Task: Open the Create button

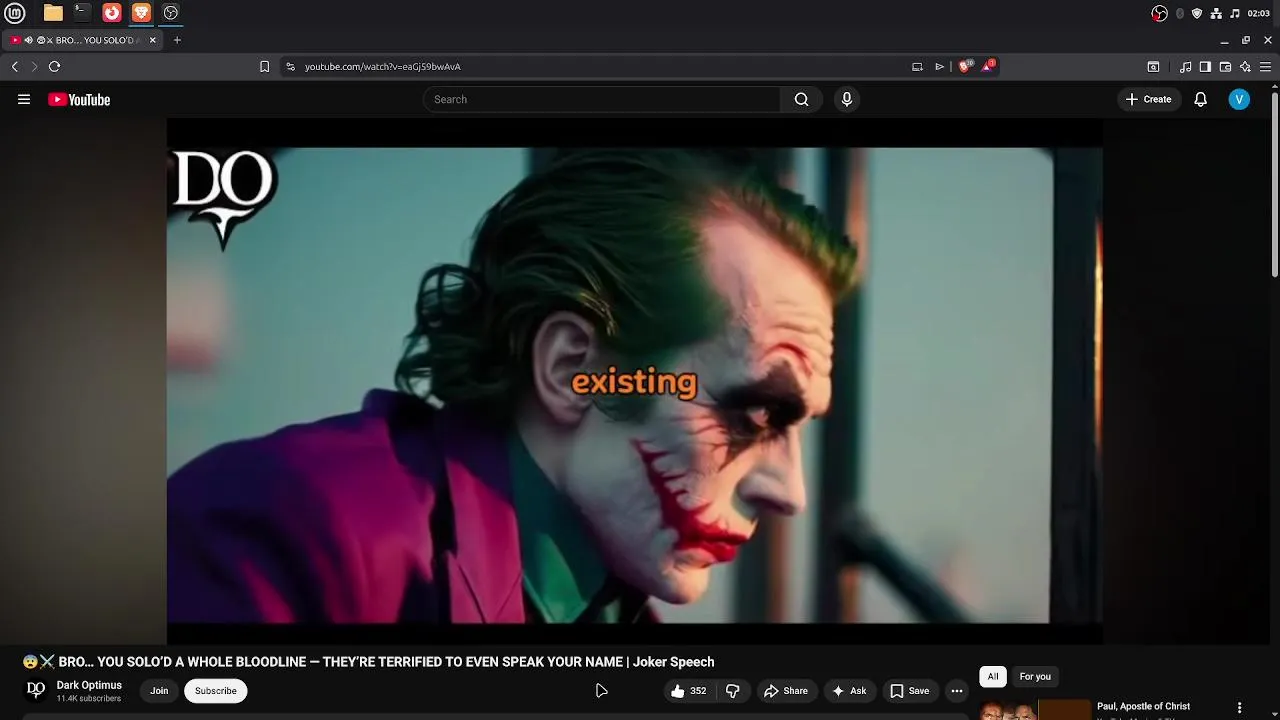Action: [1148, 99]
